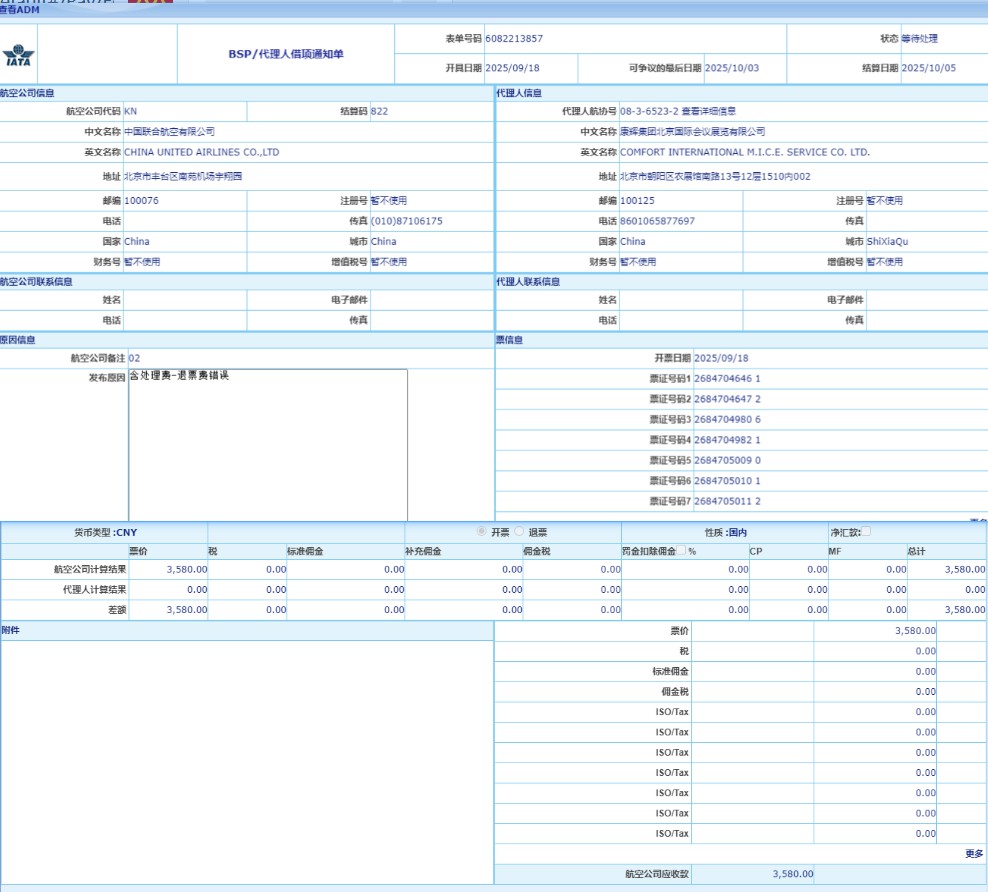
Task: Click the IATA logo icon
Action: [18, 55]
